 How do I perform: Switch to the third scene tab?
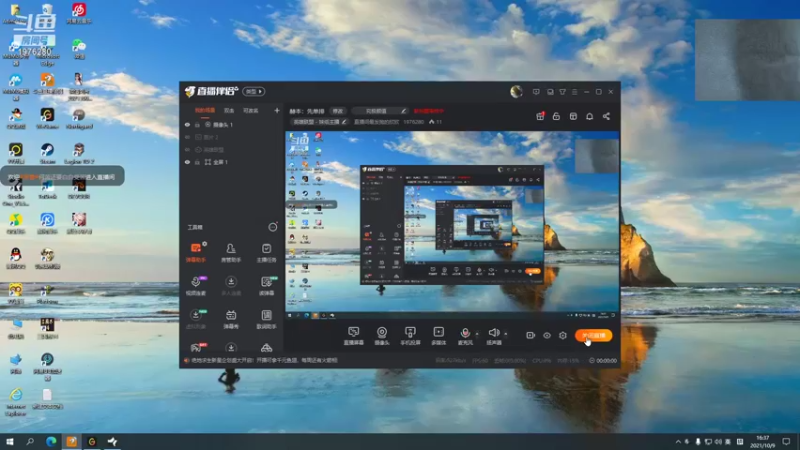(x=251, y=110)
